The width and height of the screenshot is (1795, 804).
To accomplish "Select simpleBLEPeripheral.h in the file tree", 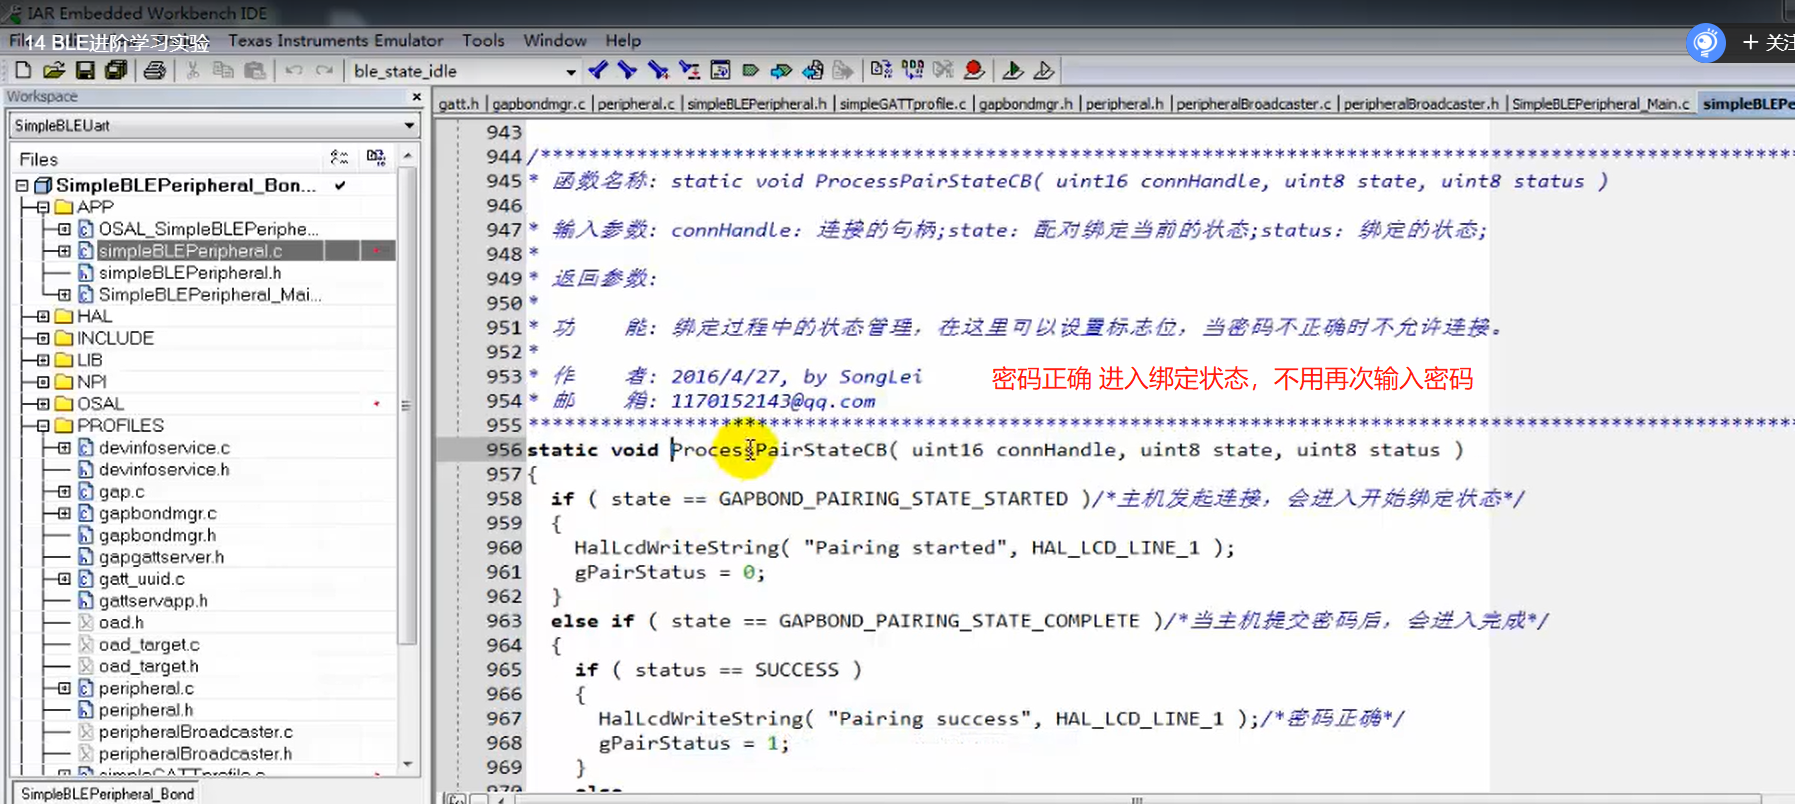I will point(190,273).
